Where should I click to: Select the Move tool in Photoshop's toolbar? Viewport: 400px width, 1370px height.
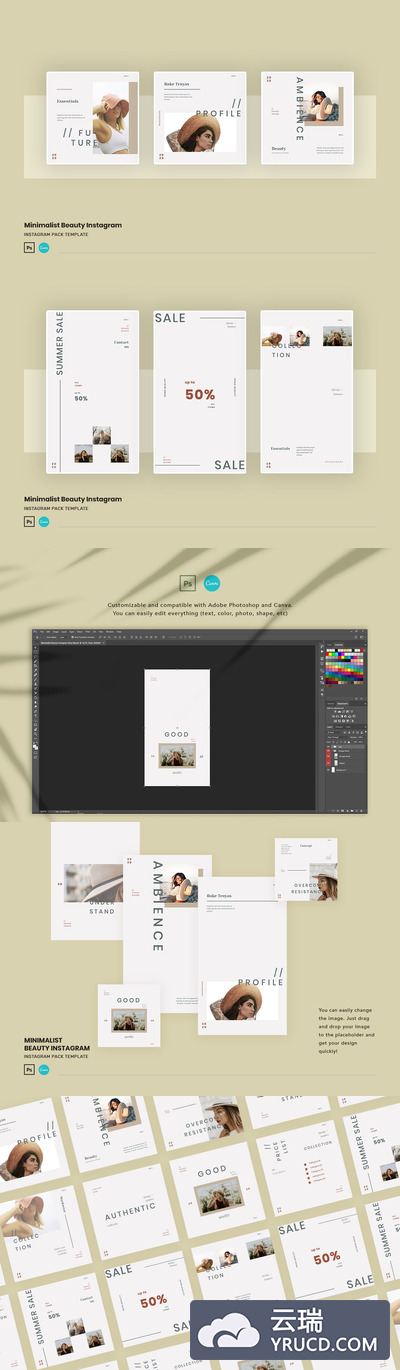[35, 647]
